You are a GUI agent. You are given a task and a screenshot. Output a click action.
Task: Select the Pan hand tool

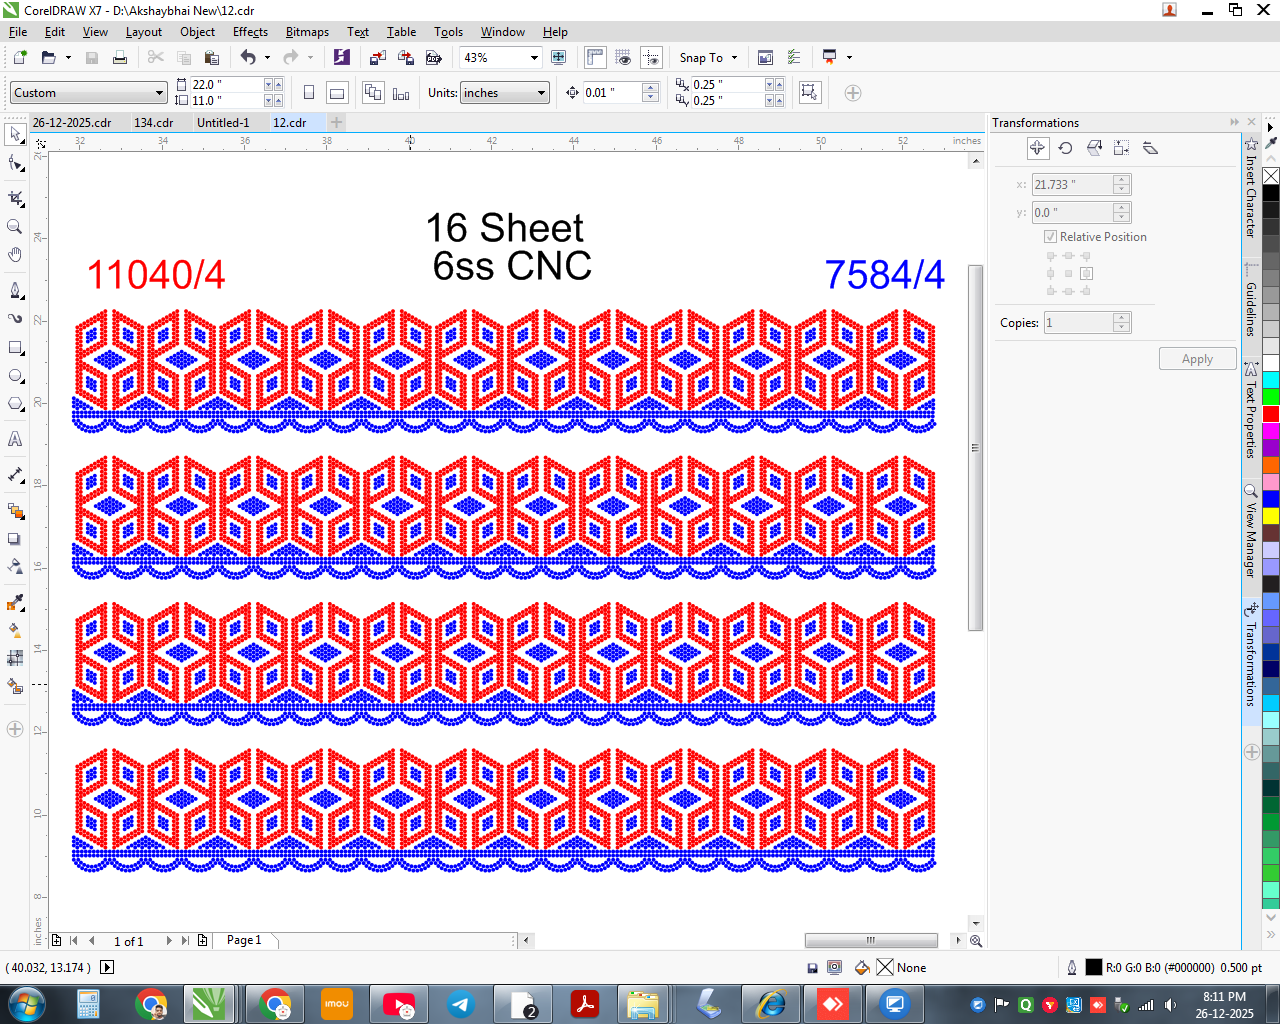pyautogui.click(x=15, y=255)
